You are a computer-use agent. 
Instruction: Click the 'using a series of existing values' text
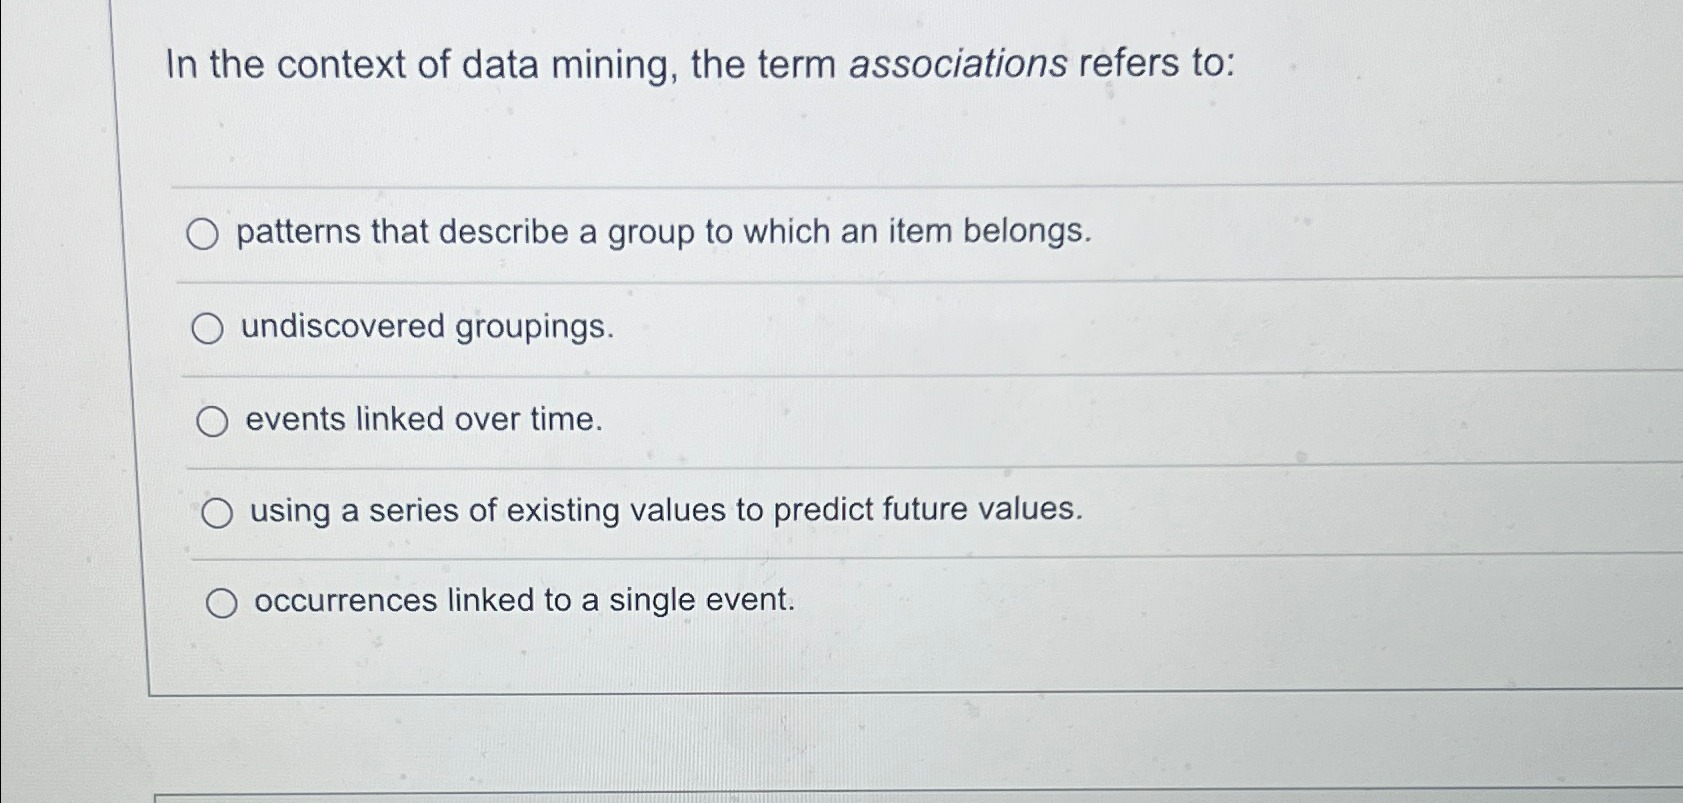(666, 510)
